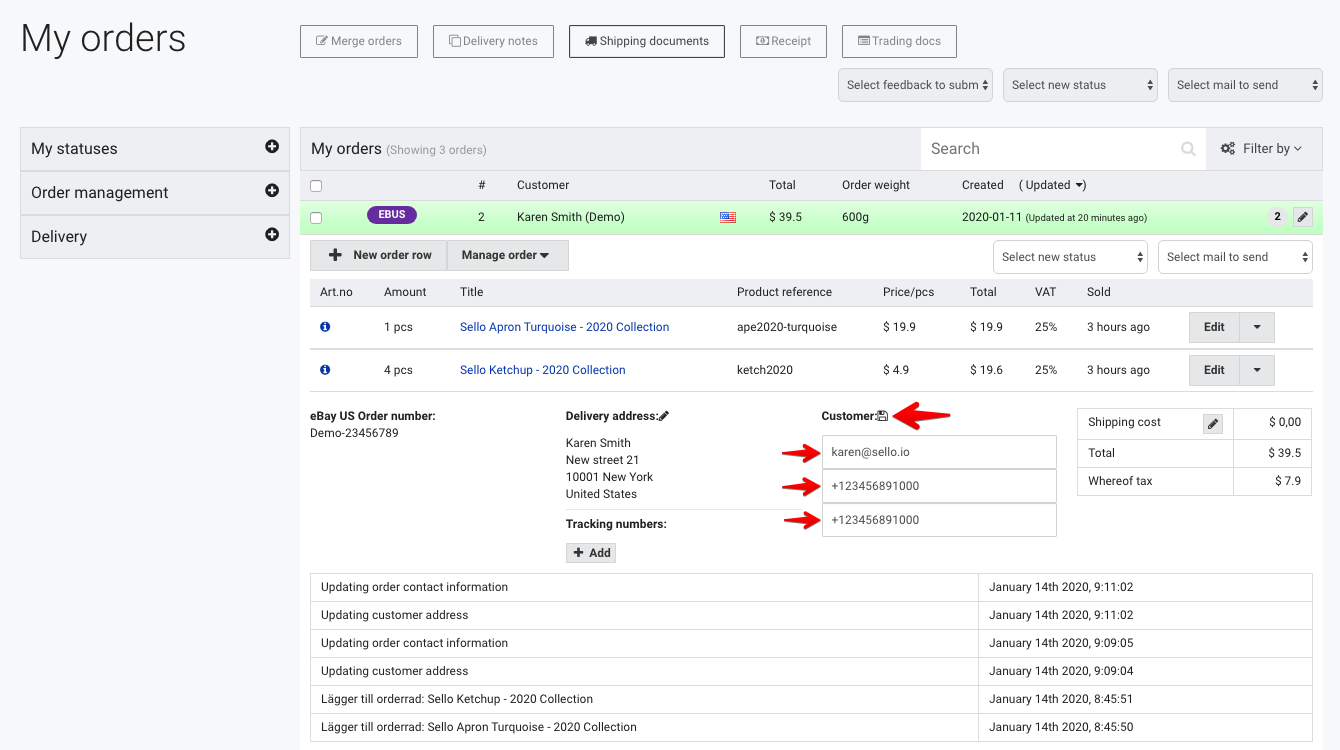The image size is (1340, 750).
Task: Open Select feedback to submit dropdown
Action: tap(915, 85)
